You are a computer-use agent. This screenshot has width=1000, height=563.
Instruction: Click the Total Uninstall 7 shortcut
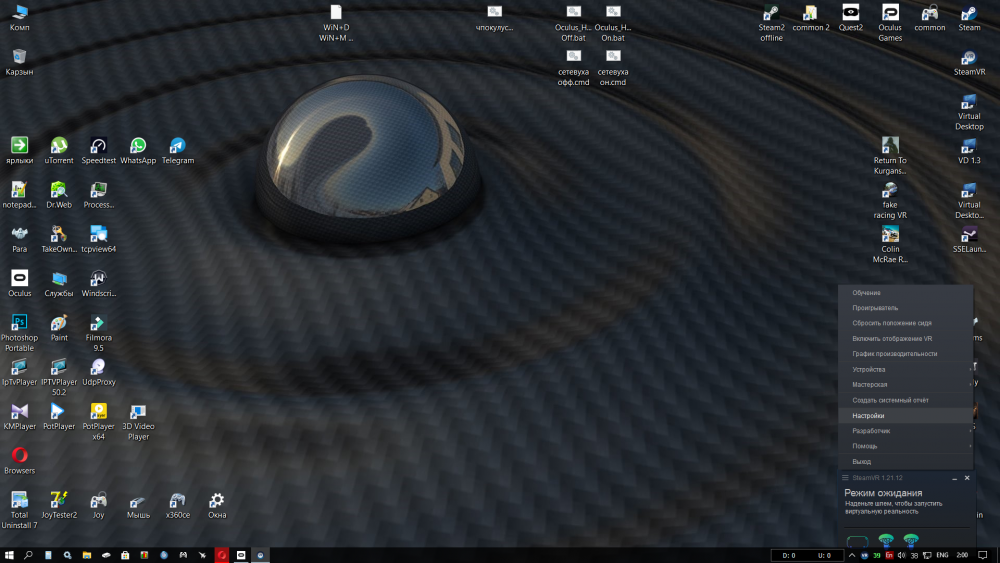[x=19, y=510]
